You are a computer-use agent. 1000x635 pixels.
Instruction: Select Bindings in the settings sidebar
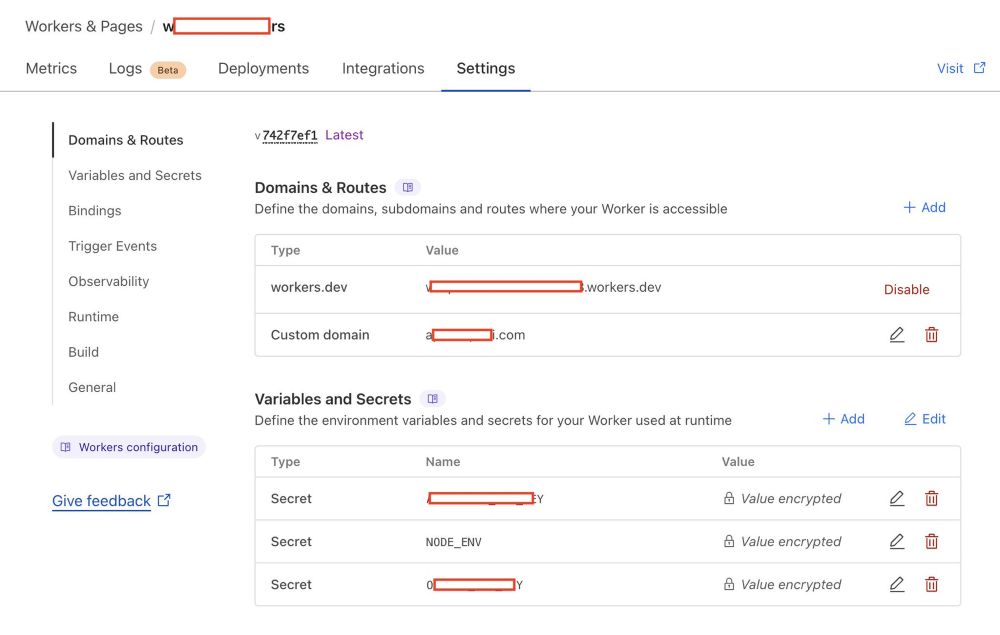point(94,211)
